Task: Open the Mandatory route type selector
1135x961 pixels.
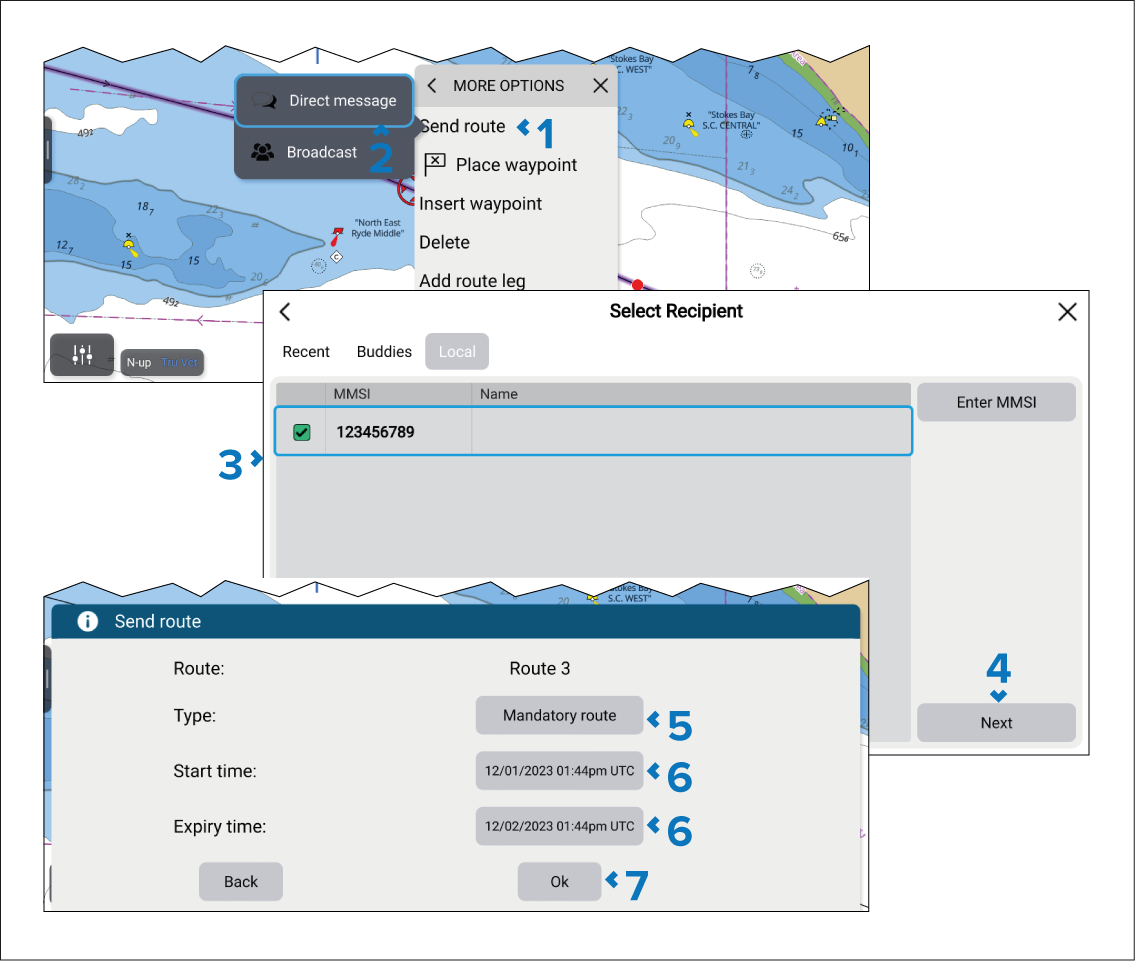Action: [x=559, y=716]
